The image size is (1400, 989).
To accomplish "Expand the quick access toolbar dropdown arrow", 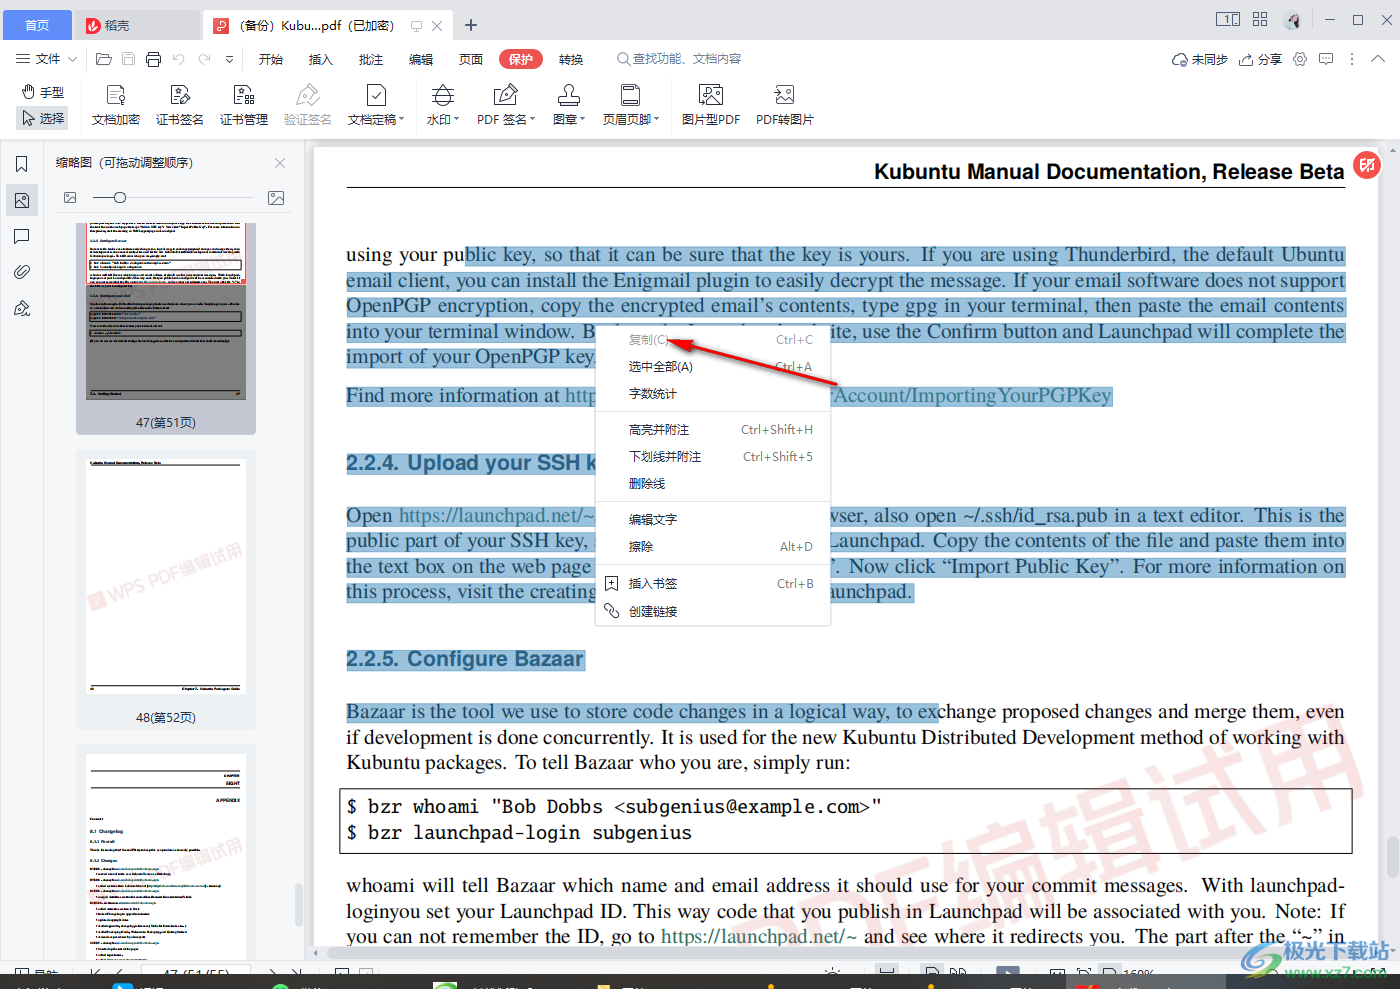I will (229, 59).
